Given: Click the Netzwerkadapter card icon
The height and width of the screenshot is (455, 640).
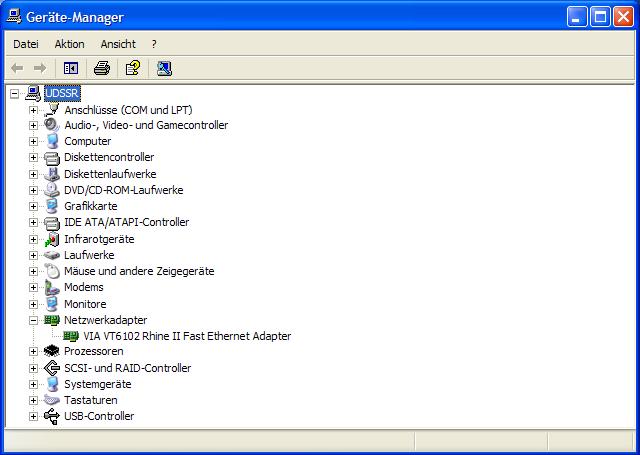Looking at the screenshot, I should coord(52,320).
